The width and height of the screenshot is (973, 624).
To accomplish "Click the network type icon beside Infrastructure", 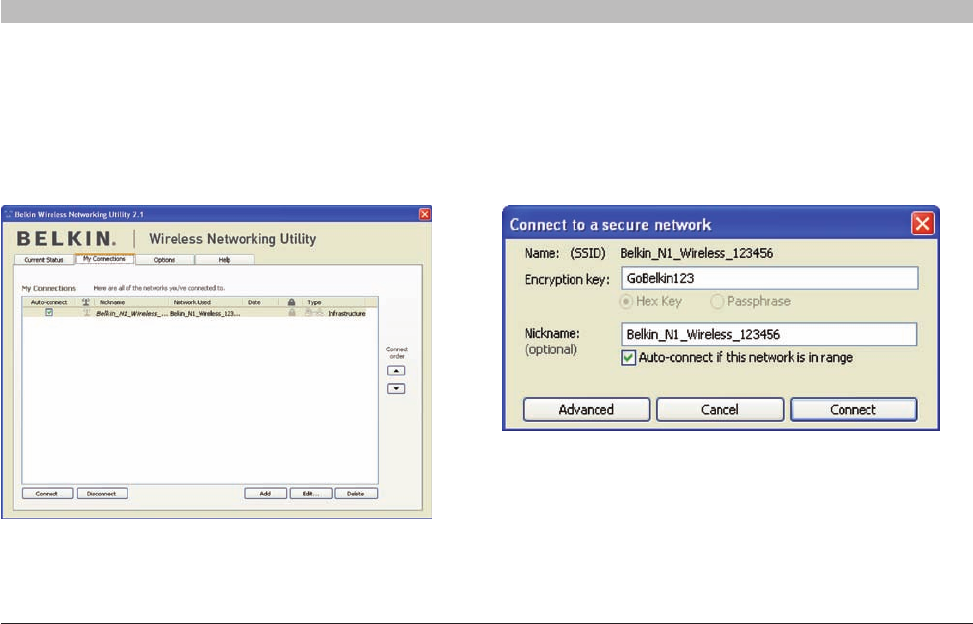I will pos(314,313).
